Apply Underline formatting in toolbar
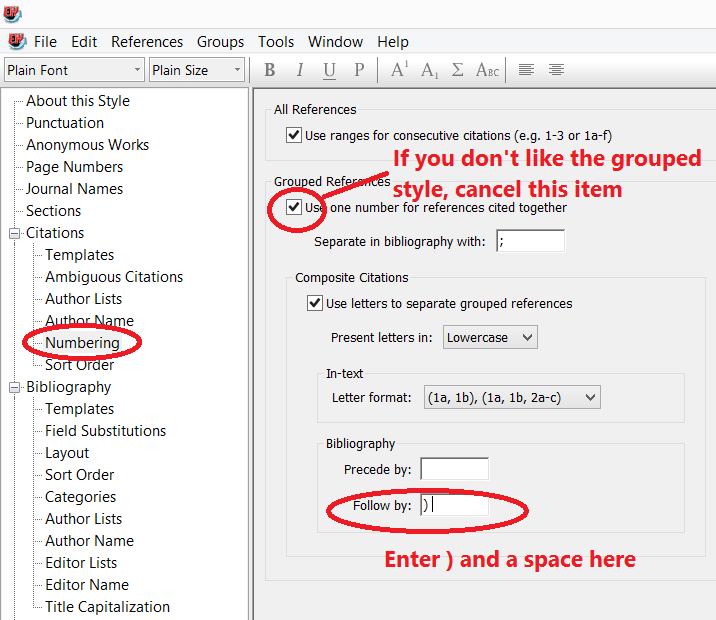Image resolution: width=716 pixels, height=620 pixels. (329, 70)
